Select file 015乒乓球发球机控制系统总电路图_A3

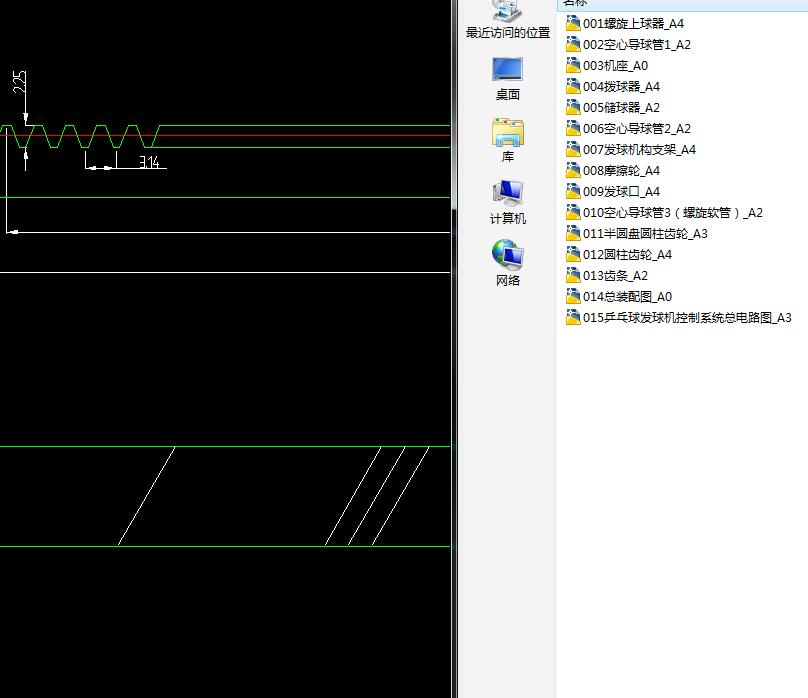click(x=679, y=318)
